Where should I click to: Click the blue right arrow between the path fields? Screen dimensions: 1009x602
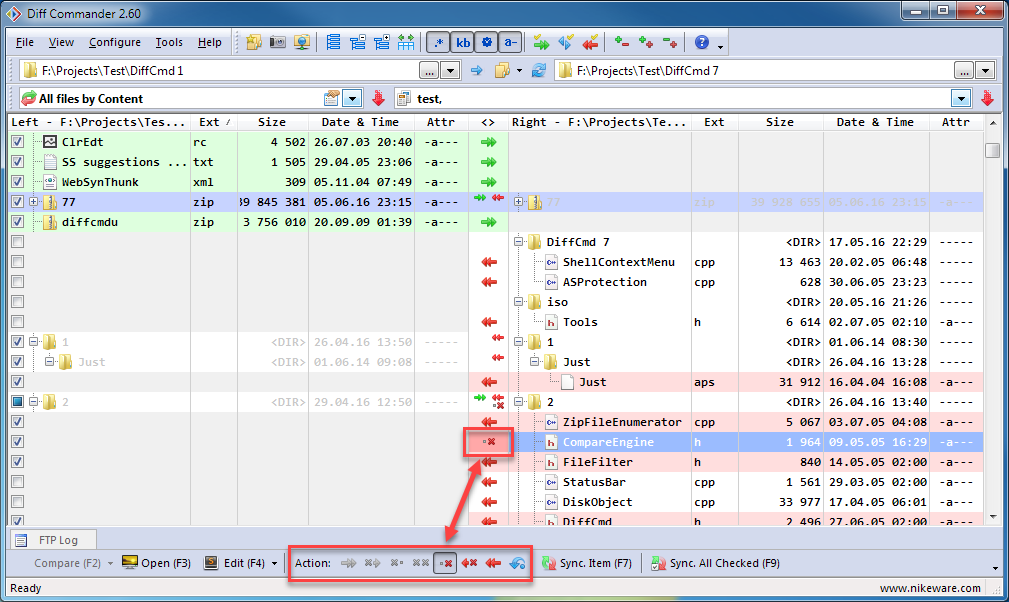477,71
